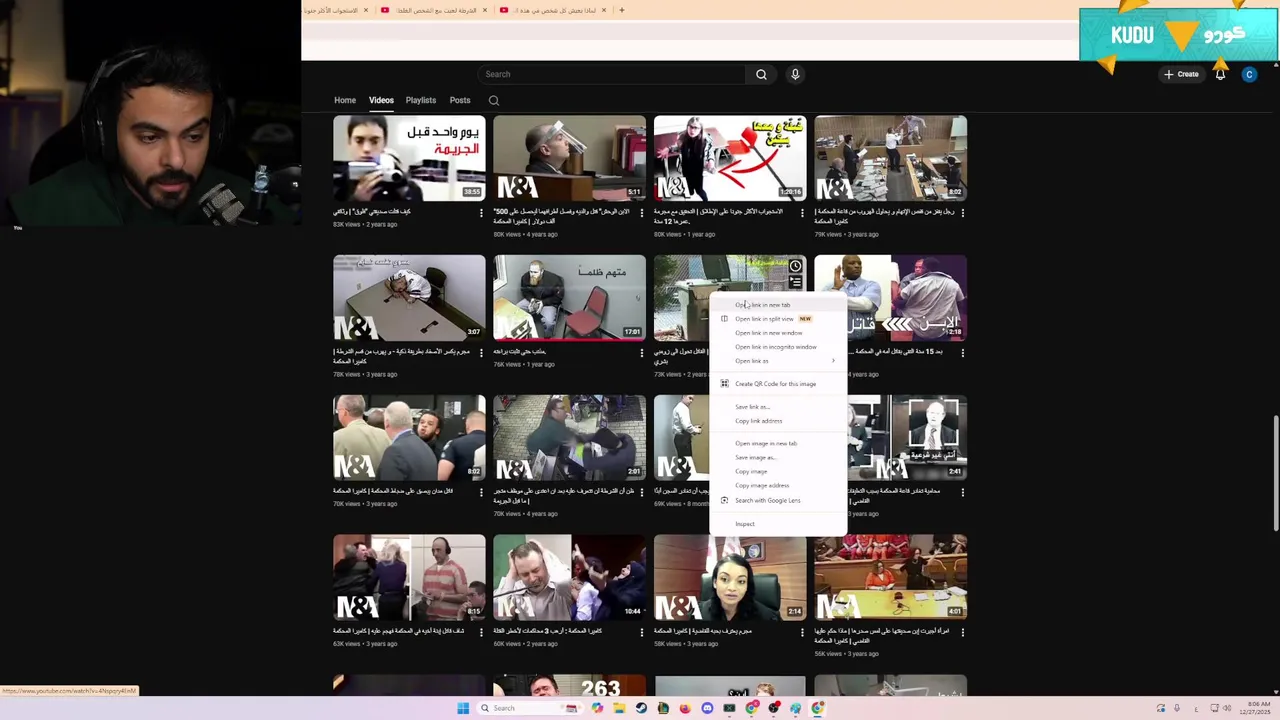Screen dimensions: 1280x720
Task: Open Windows Start menu
Action: (x=463, y=708)
